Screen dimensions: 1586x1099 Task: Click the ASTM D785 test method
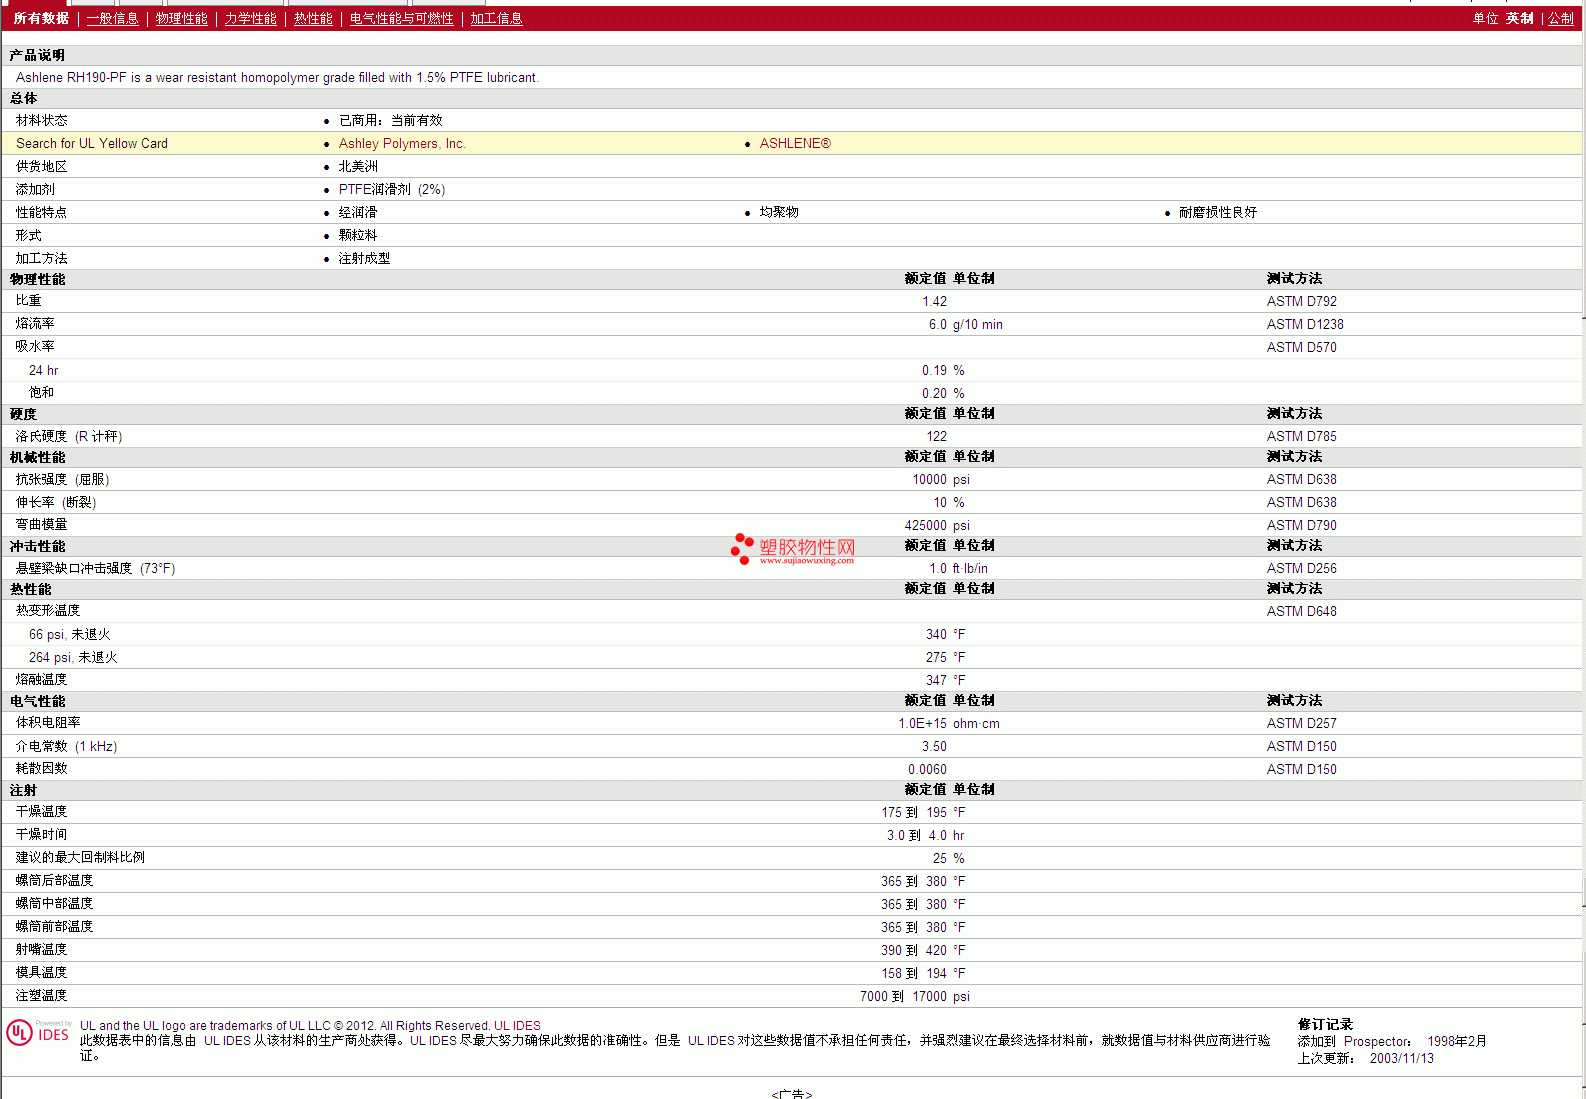click(1302, 436)
